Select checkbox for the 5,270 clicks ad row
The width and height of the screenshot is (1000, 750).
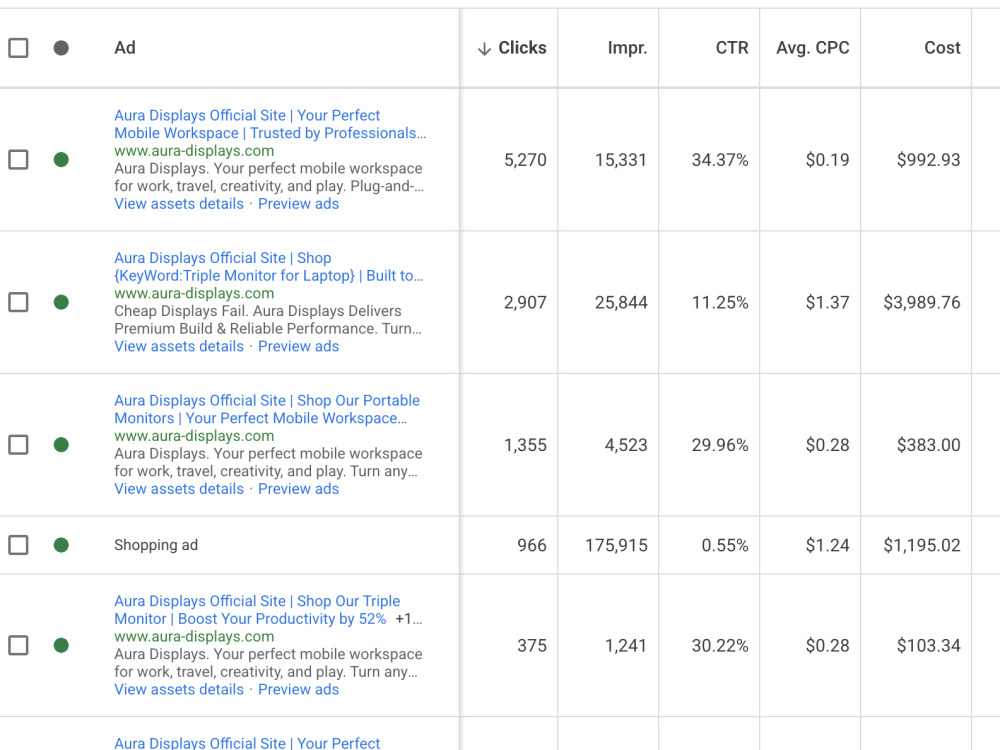(x=18, y=159)
